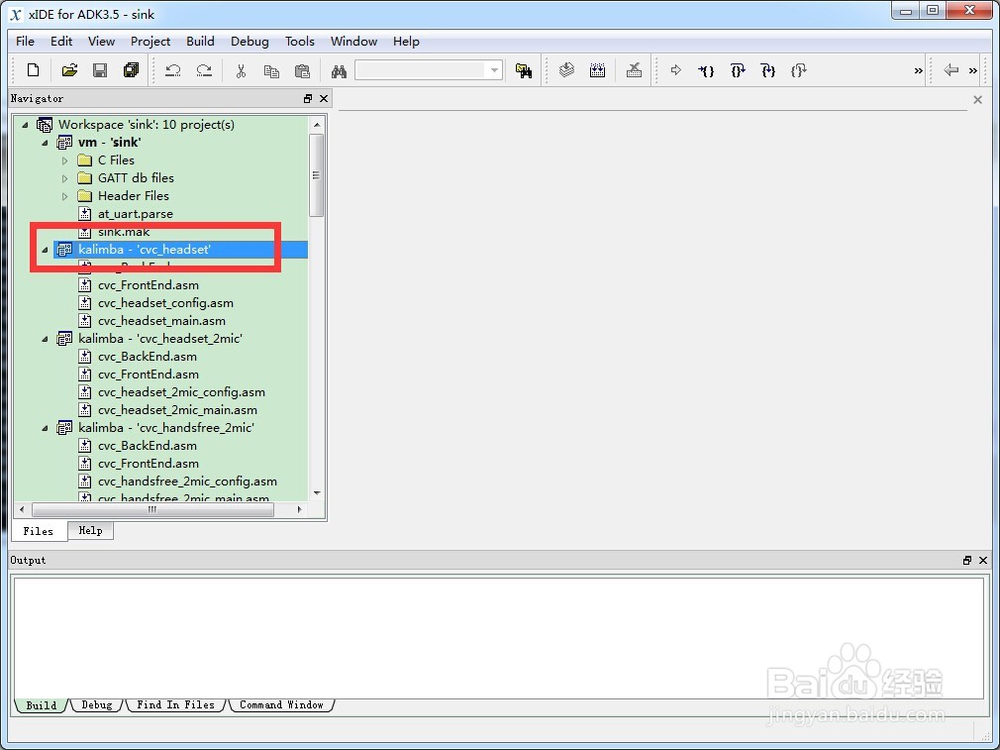Collapse the kalimba 'cvc_headset_2mic' project
Viewport: 1000px width, 750px height.
45,339
